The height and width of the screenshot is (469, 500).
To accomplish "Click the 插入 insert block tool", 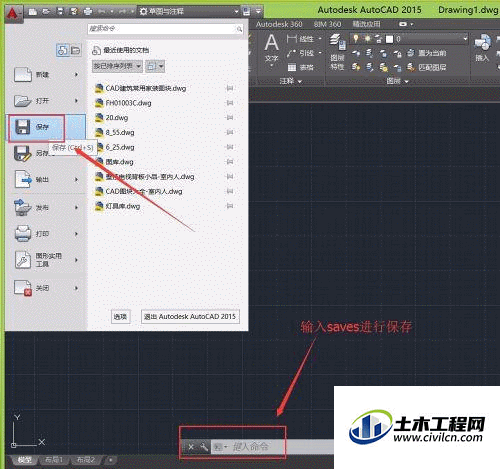I will (482, 48).
